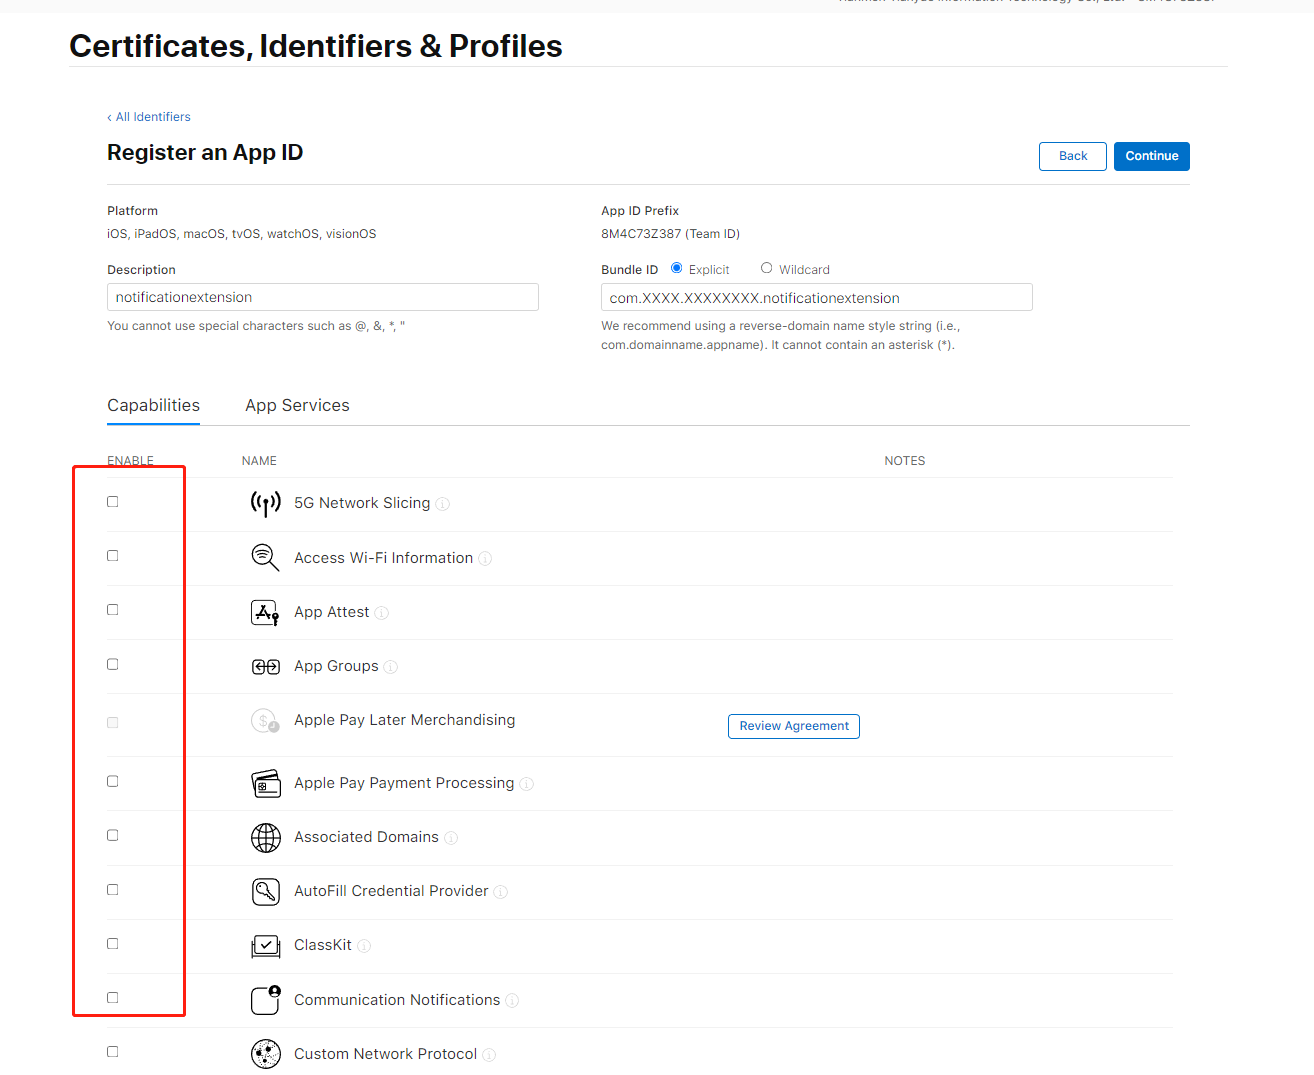The image size is (1314, 1075).
Task: Click the Back button
Action: tap(1073, 156)
